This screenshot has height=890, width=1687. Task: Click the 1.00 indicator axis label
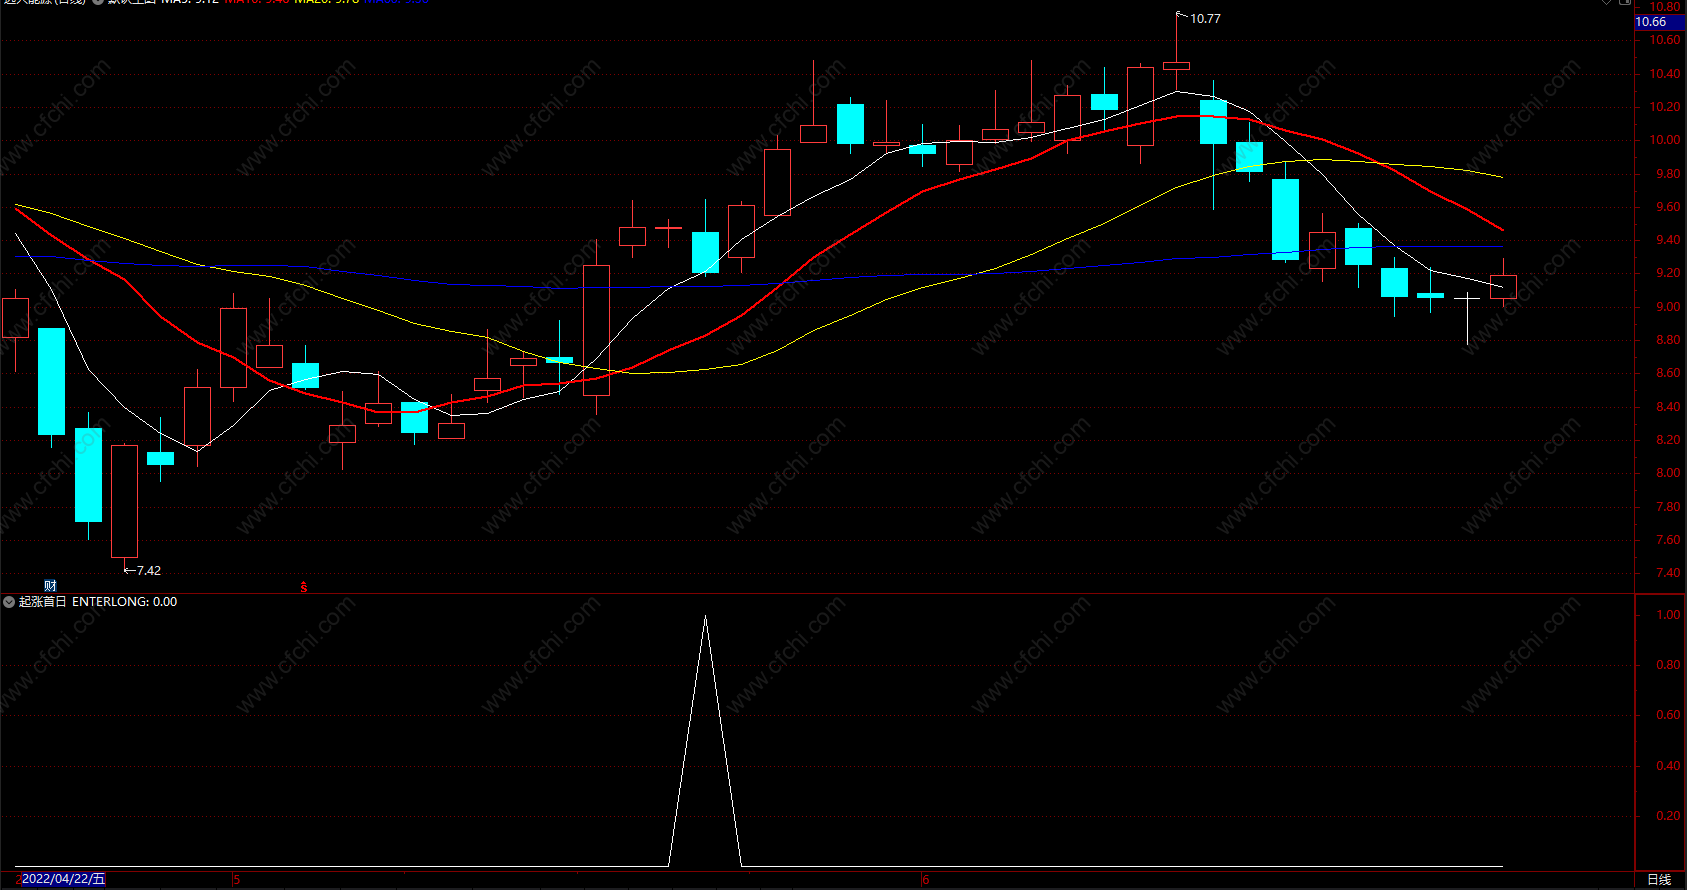pos(1668,615)
